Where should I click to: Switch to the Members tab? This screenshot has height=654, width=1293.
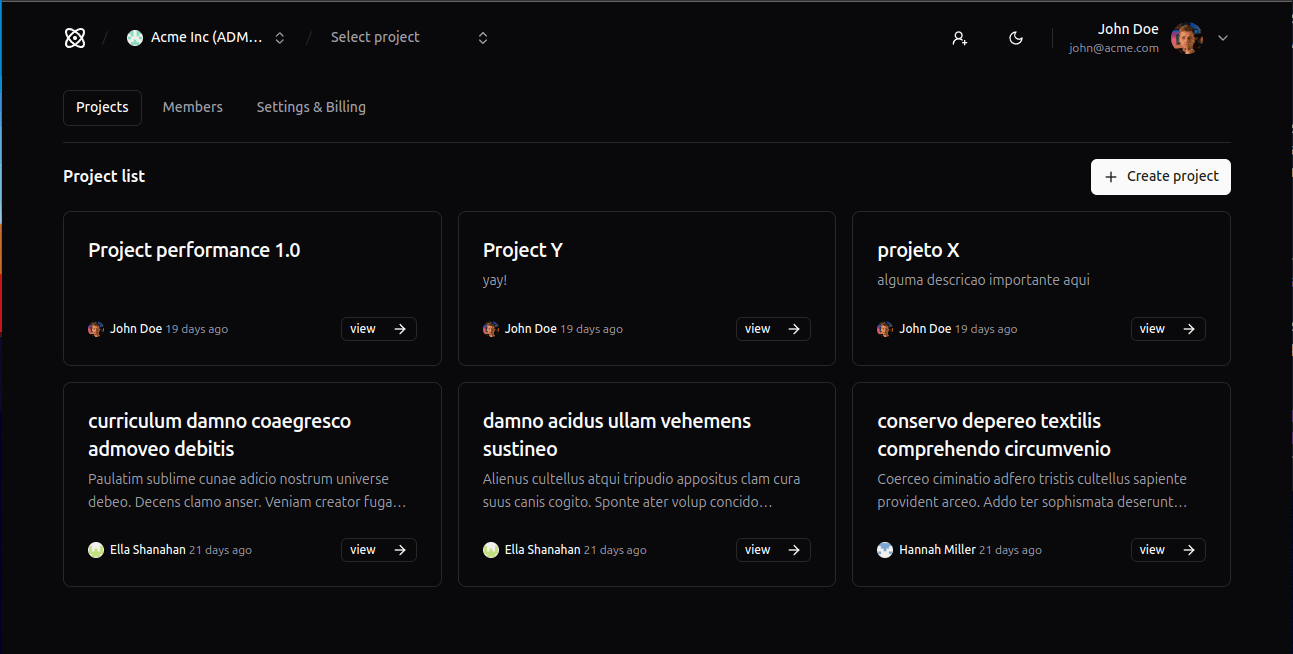(192, 107)
